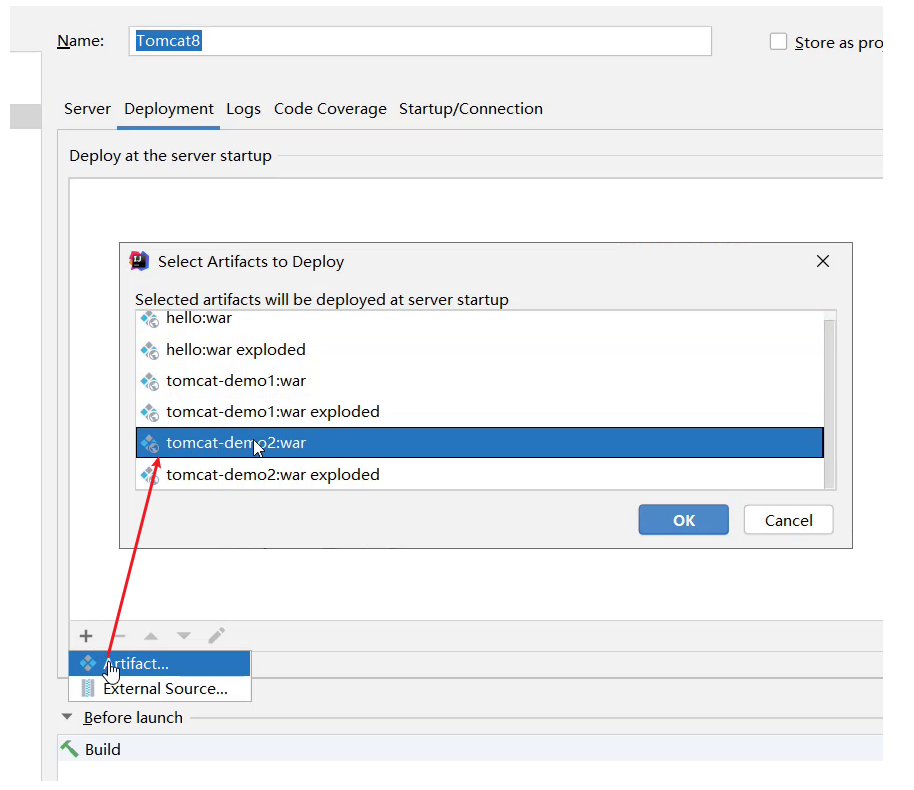Enable the Store as project checkbox
Viewport: 914px width, 790px height.
click(778, 42)
